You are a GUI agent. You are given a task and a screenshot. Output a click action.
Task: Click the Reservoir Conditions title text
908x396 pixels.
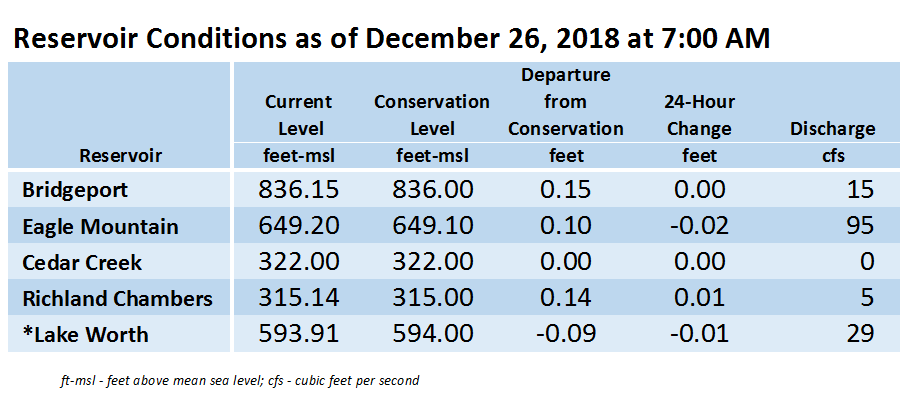(x=391, y=39)
